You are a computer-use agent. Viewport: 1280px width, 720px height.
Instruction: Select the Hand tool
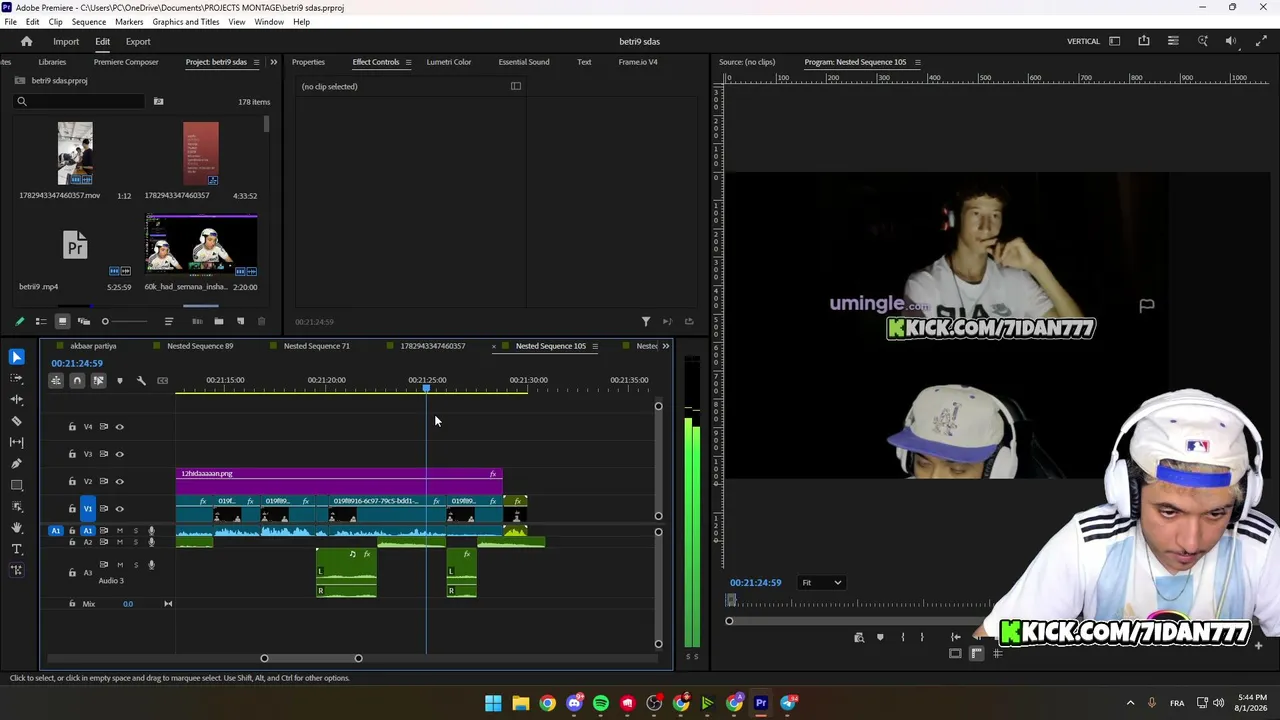(x=17, y=527)
